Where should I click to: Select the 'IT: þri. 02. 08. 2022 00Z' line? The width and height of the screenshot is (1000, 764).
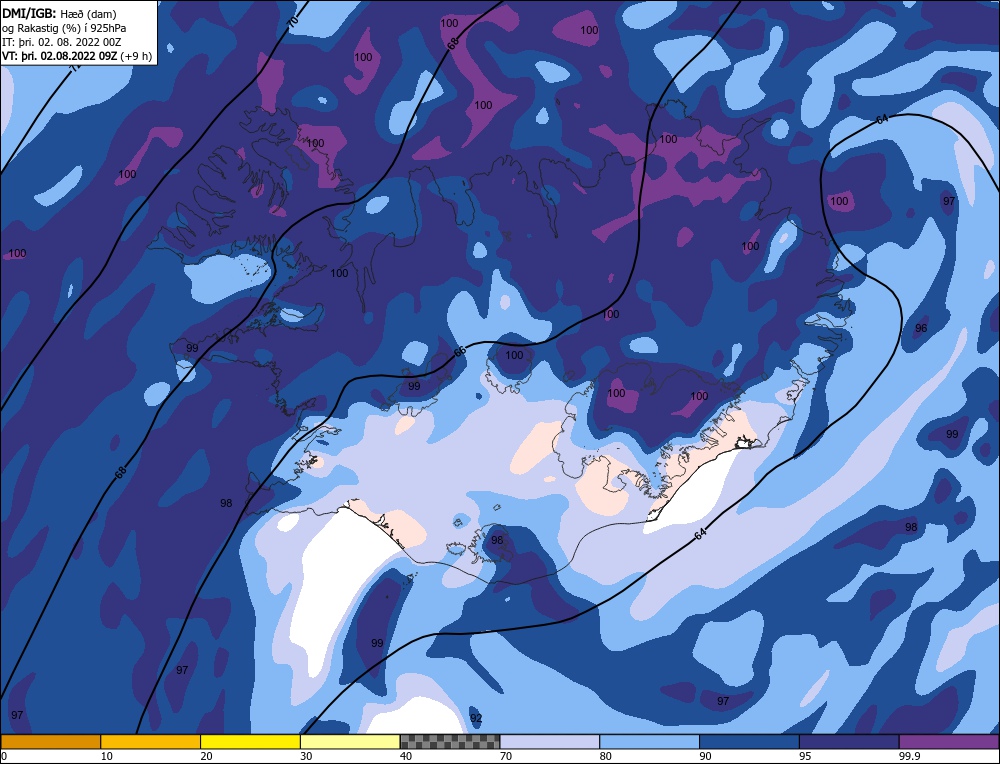pos(61,42)
